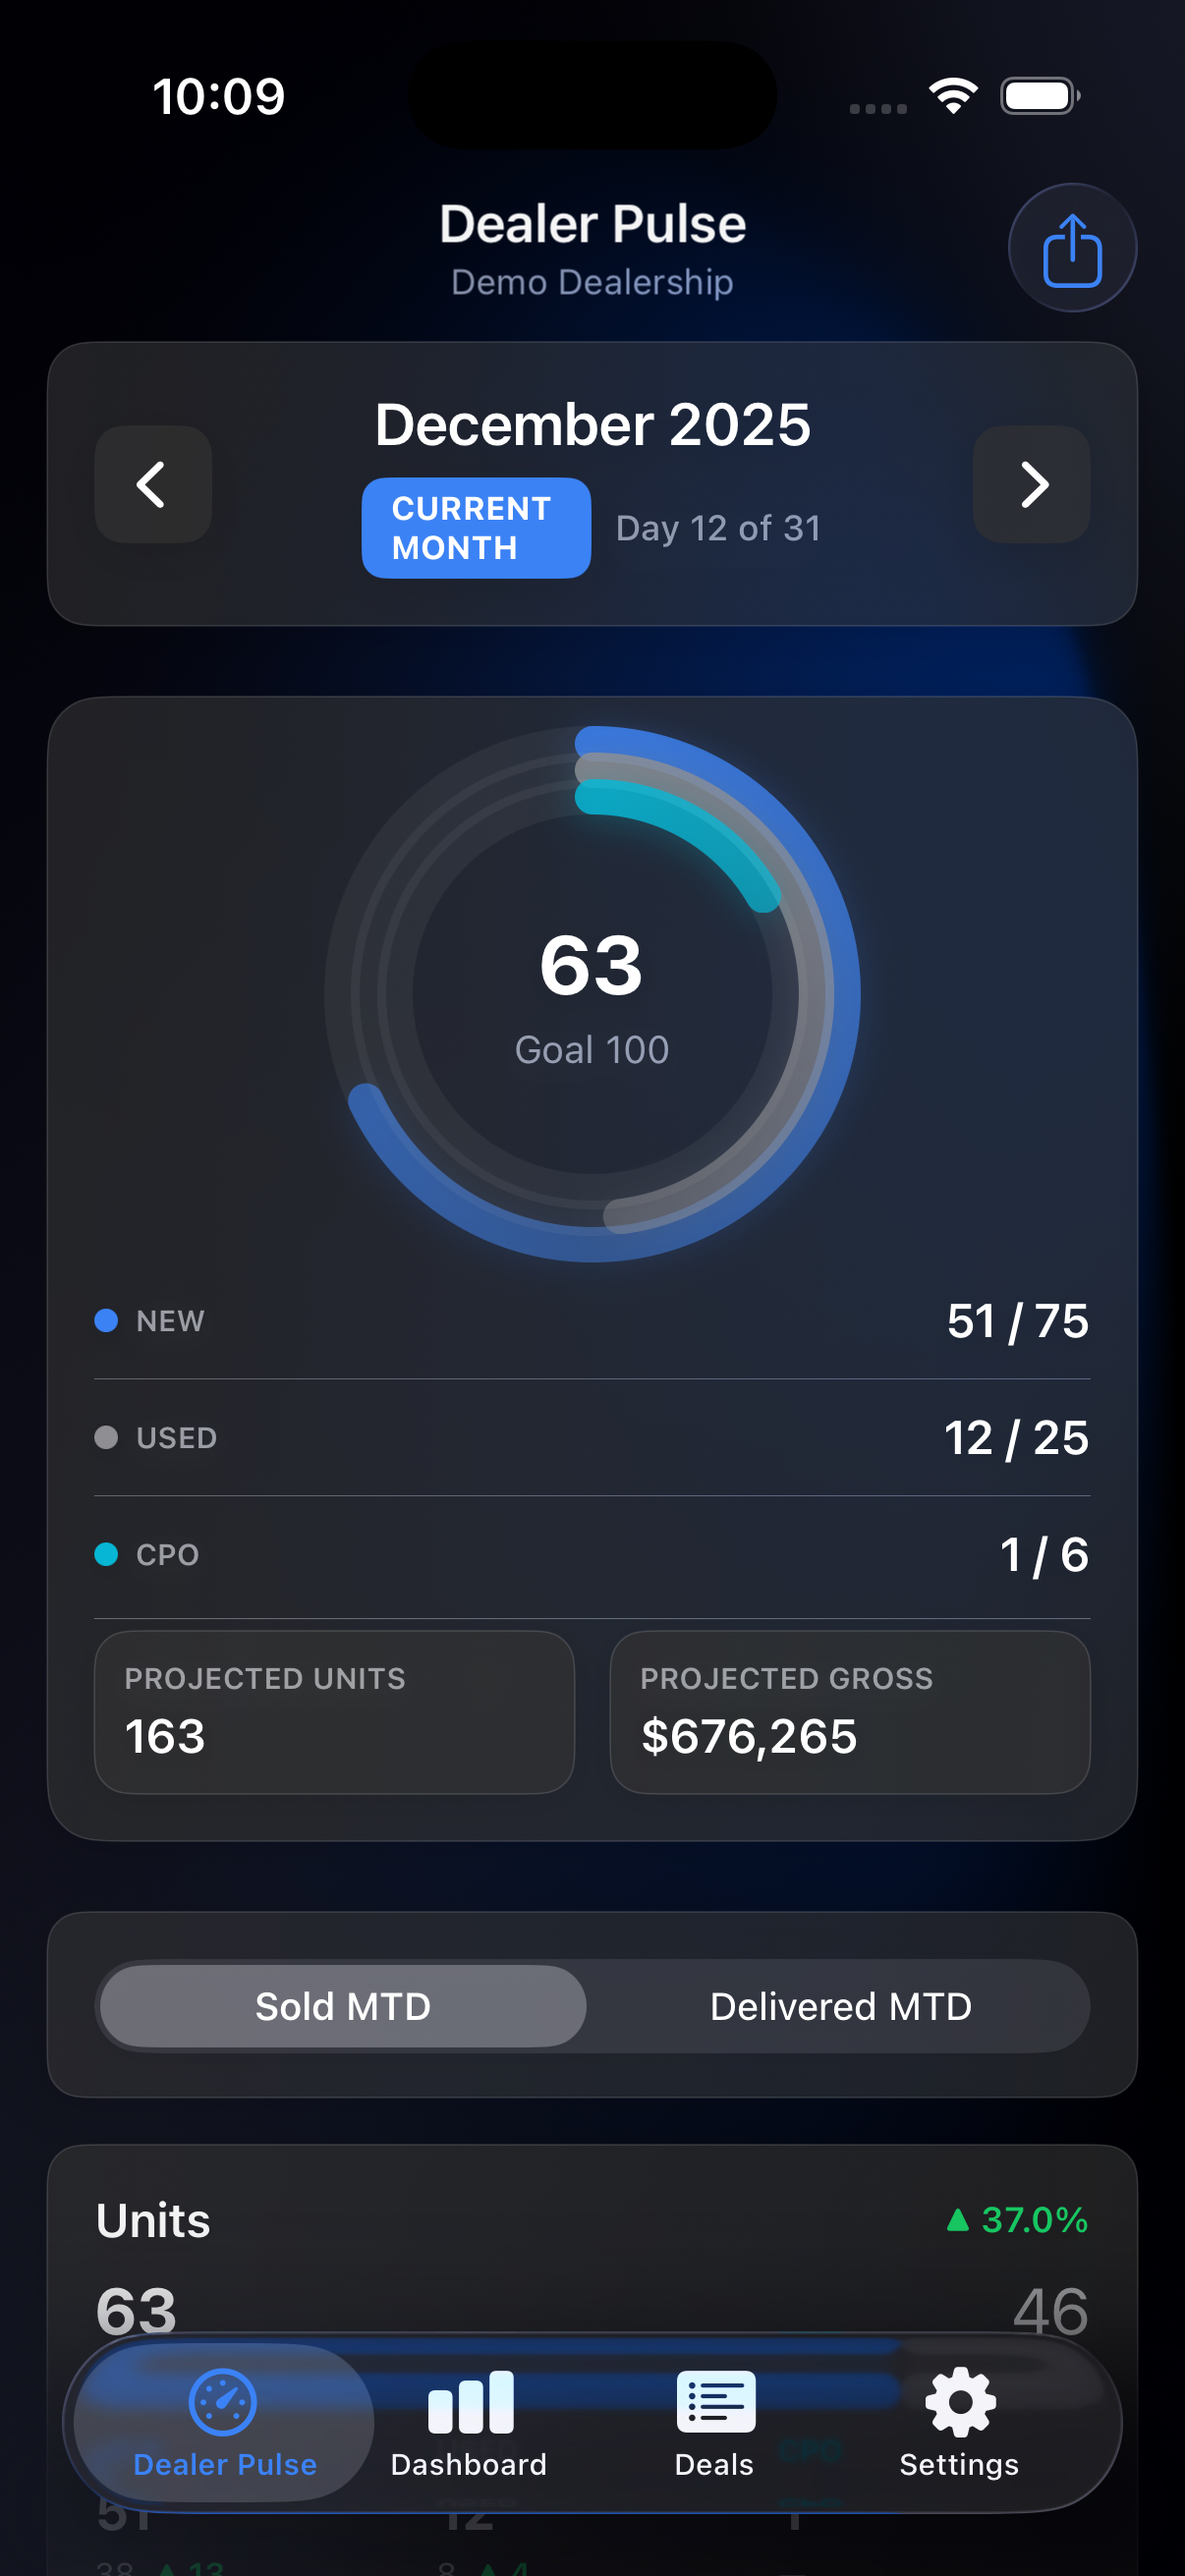Advance to the next month
Image resolution: width=1185 pixels, height=2576 pixels.
click(1032, 484)
